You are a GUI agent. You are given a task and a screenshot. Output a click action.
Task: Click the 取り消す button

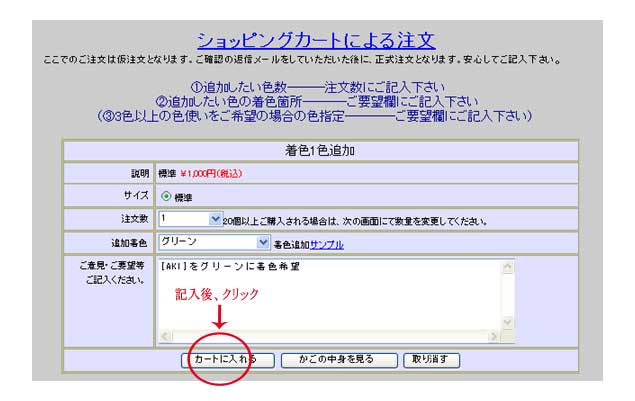[431, 360]
